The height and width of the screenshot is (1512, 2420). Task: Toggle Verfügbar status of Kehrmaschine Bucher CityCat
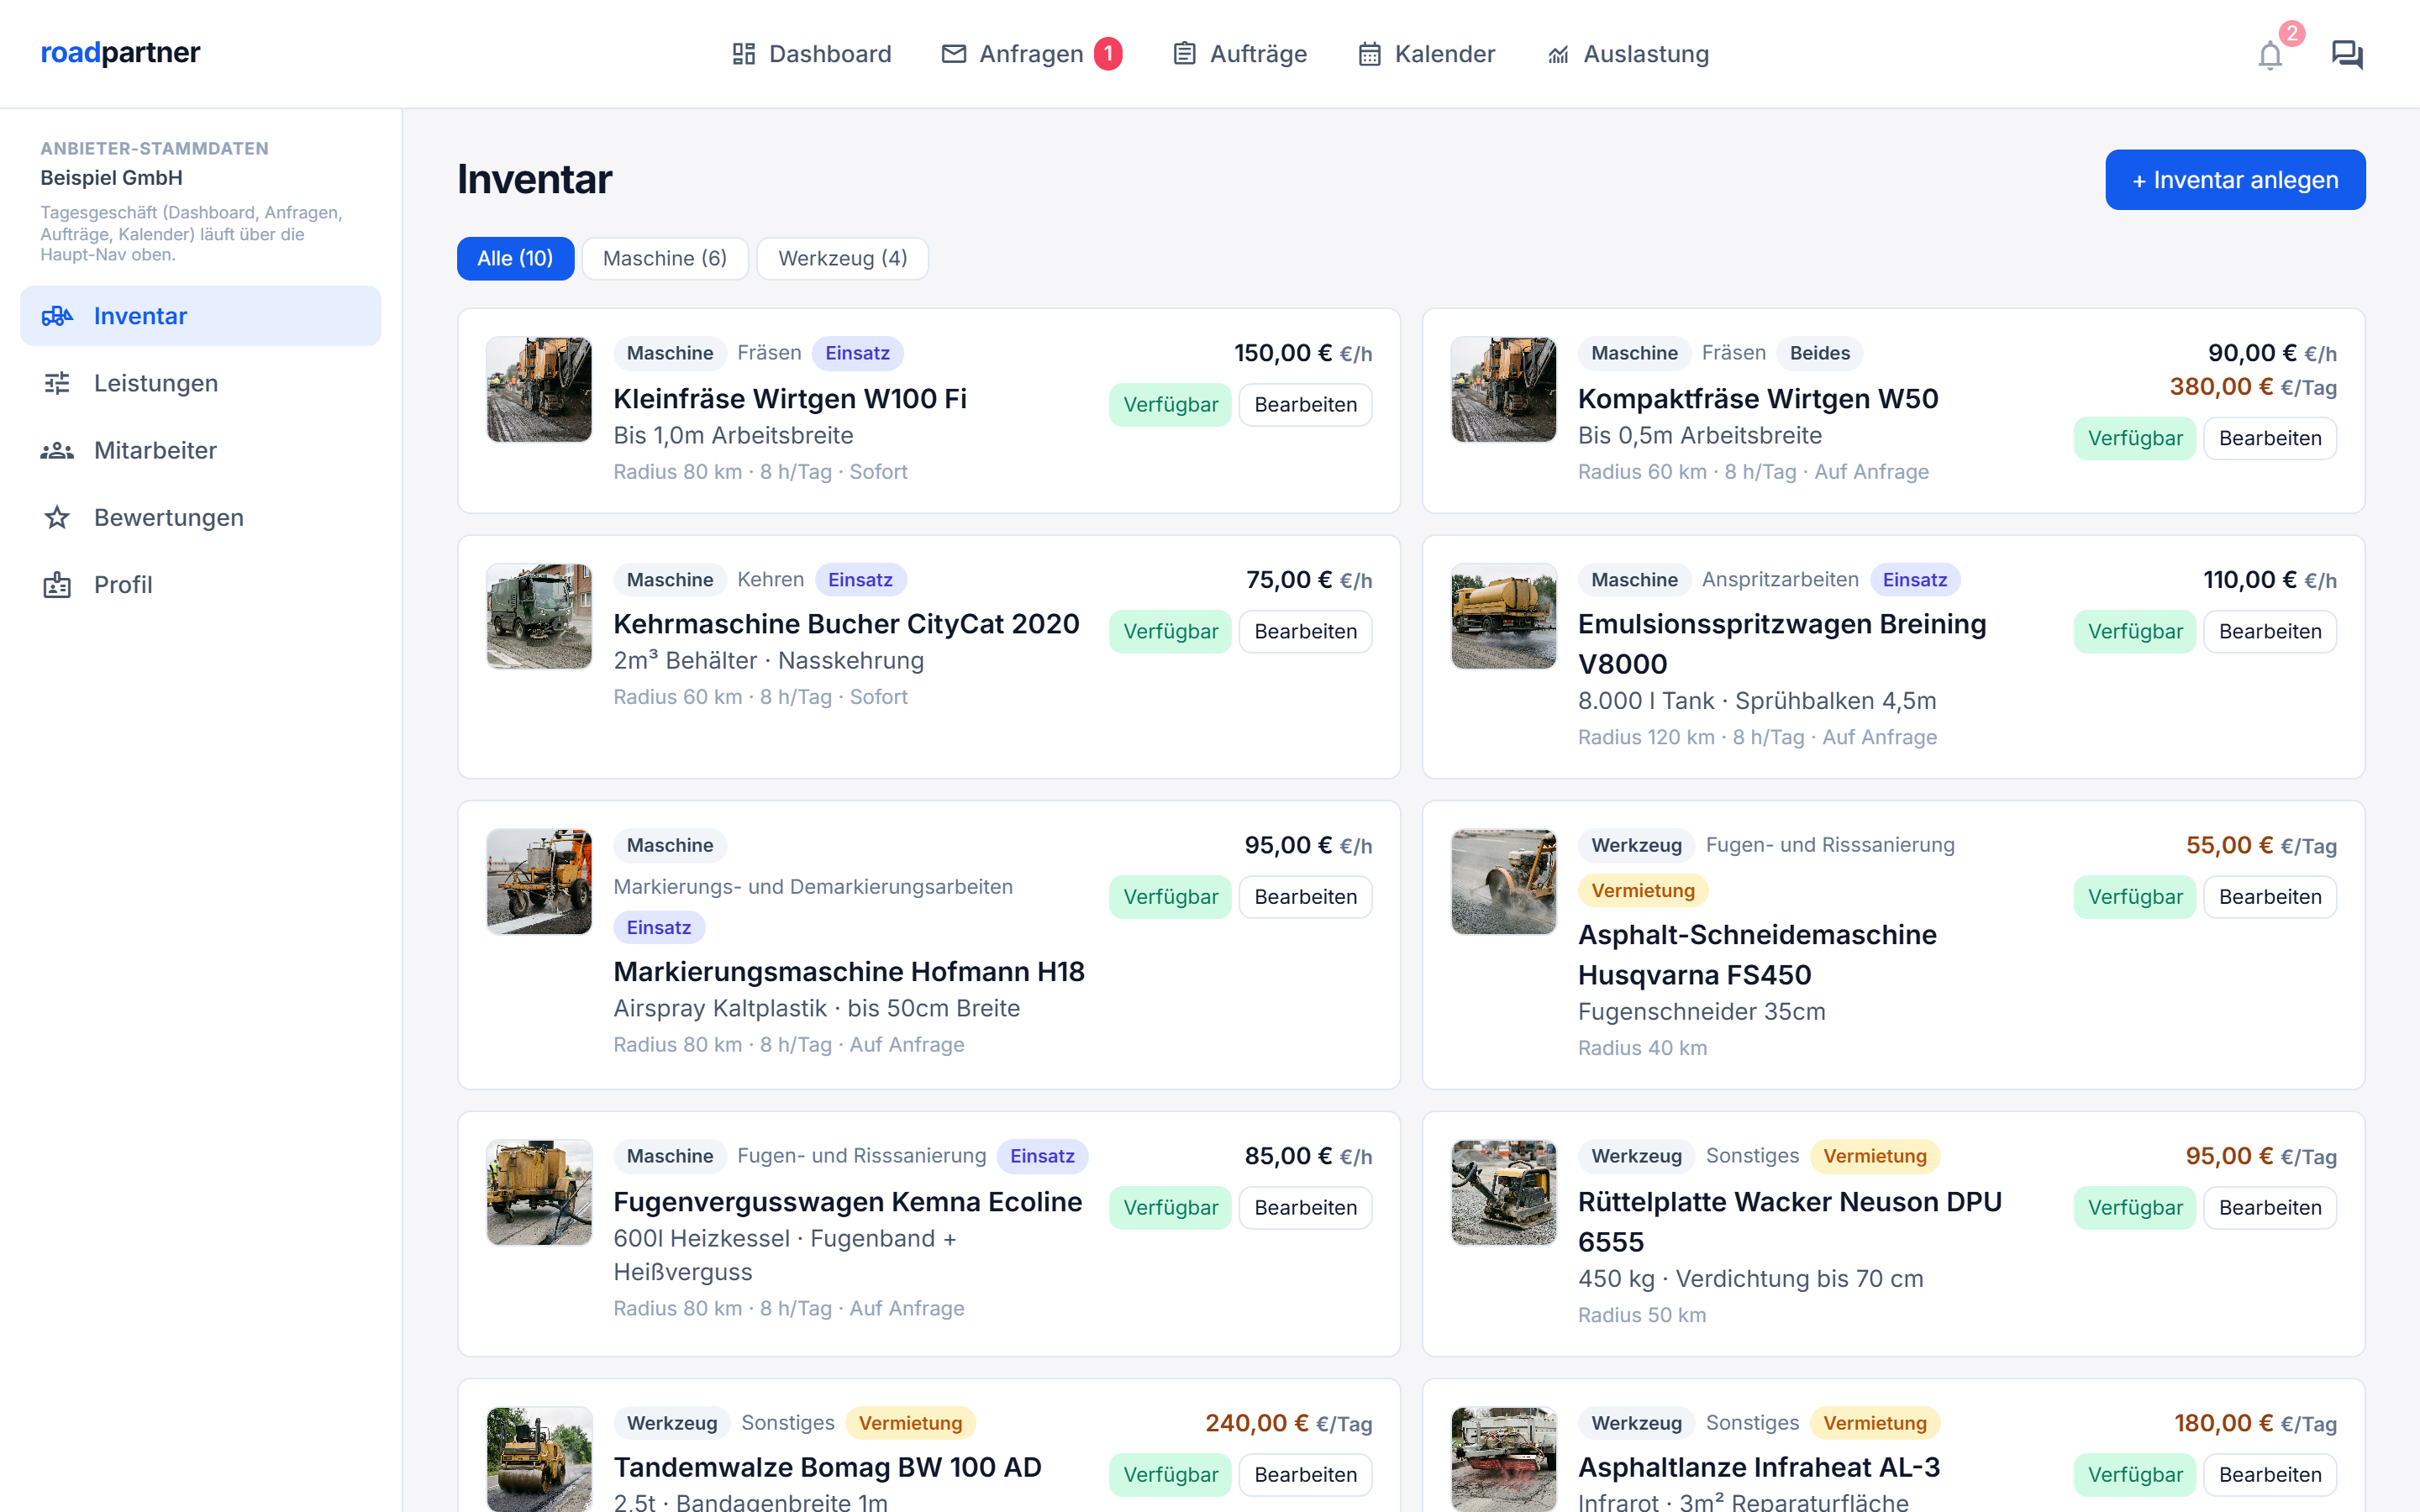[x=1170, y=632]
